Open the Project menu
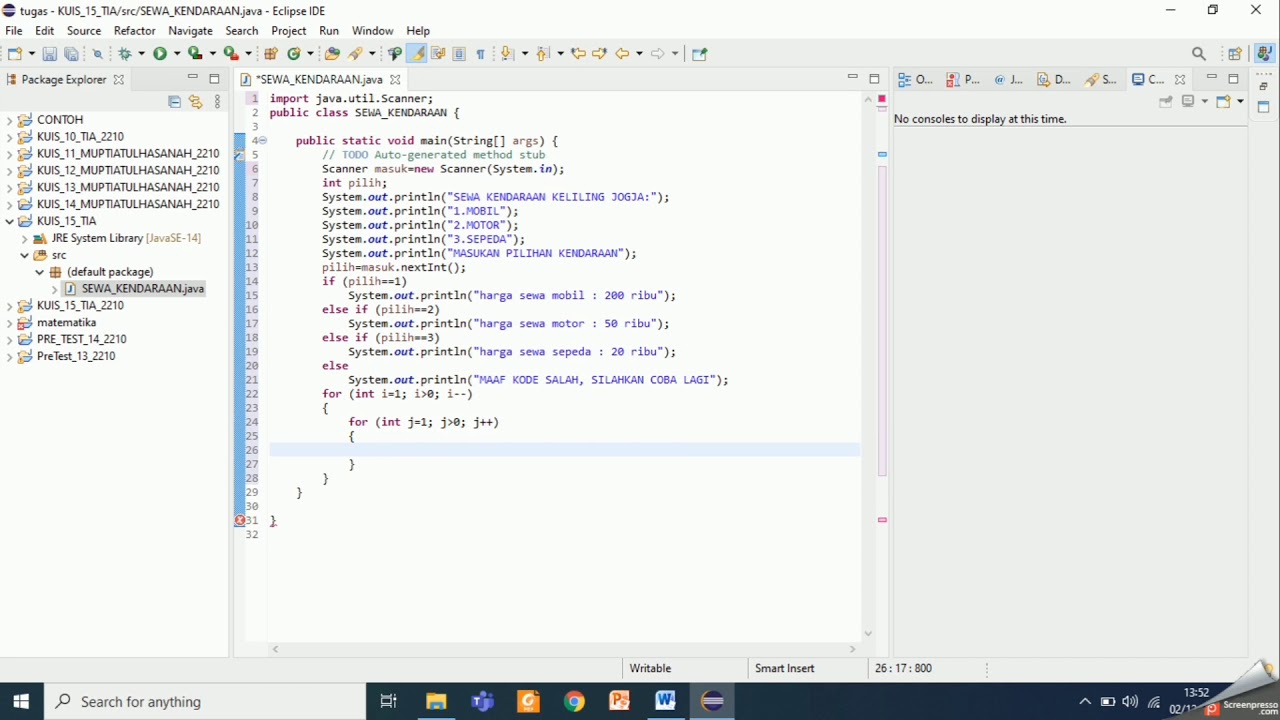This screenshot has height=720, width=1280. pos(289,31)
